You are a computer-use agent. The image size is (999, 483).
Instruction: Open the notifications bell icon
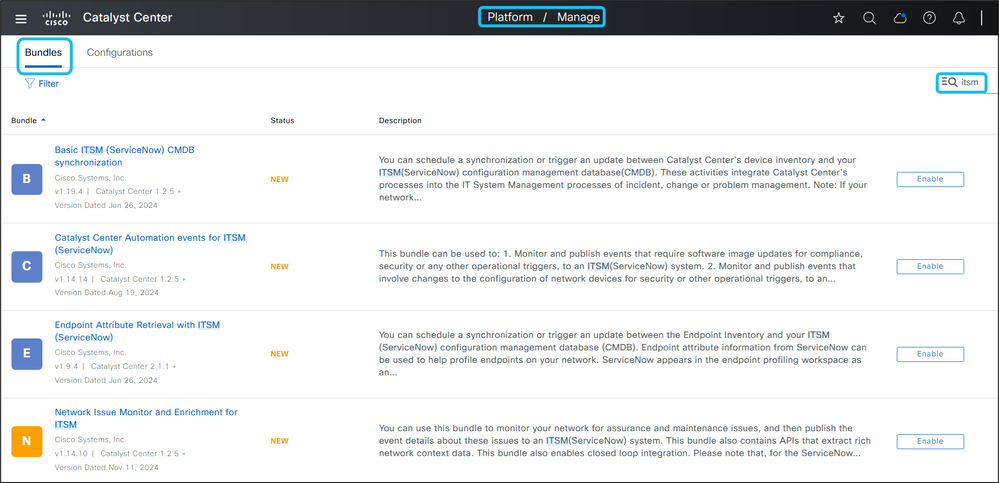tap(959, 18)
